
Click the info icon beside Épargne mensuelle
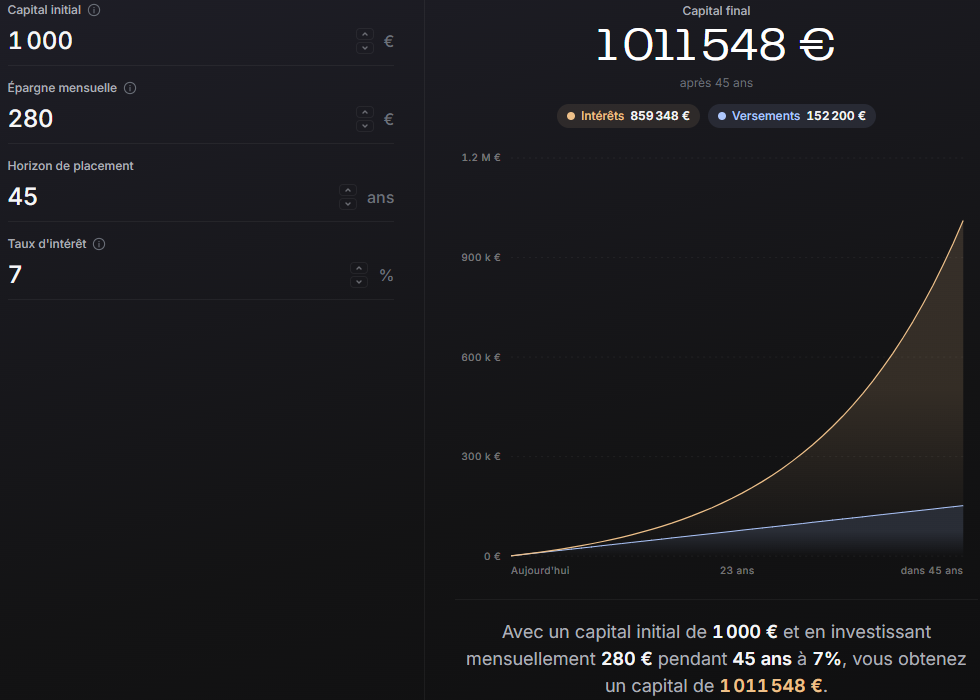click(130, 88)
